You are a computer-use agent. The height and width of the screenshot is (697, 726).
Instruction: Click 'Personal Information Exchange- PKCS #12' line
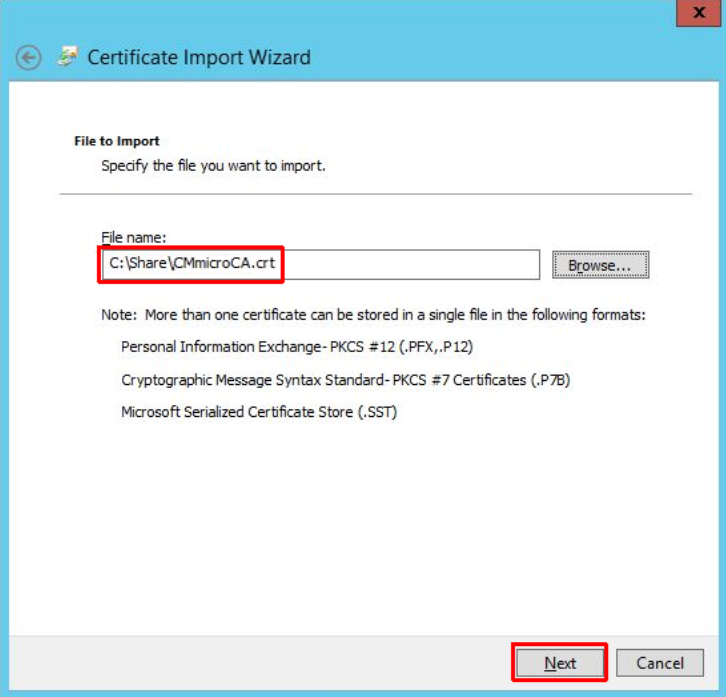point(297,347)
